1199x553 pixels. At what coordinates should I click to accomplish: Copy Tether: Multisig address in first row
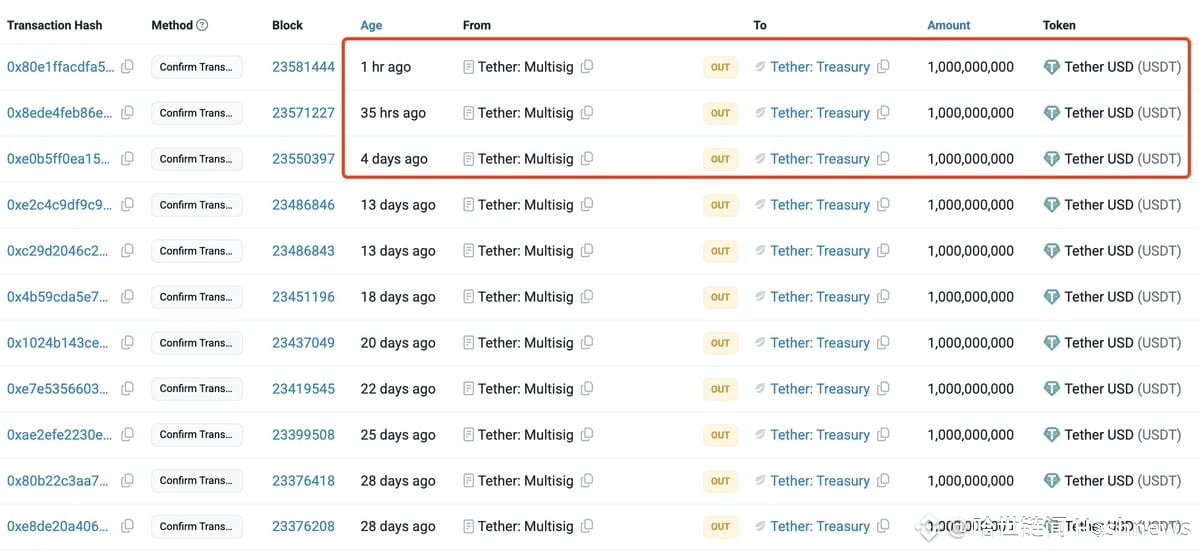(x=587, y=67)
